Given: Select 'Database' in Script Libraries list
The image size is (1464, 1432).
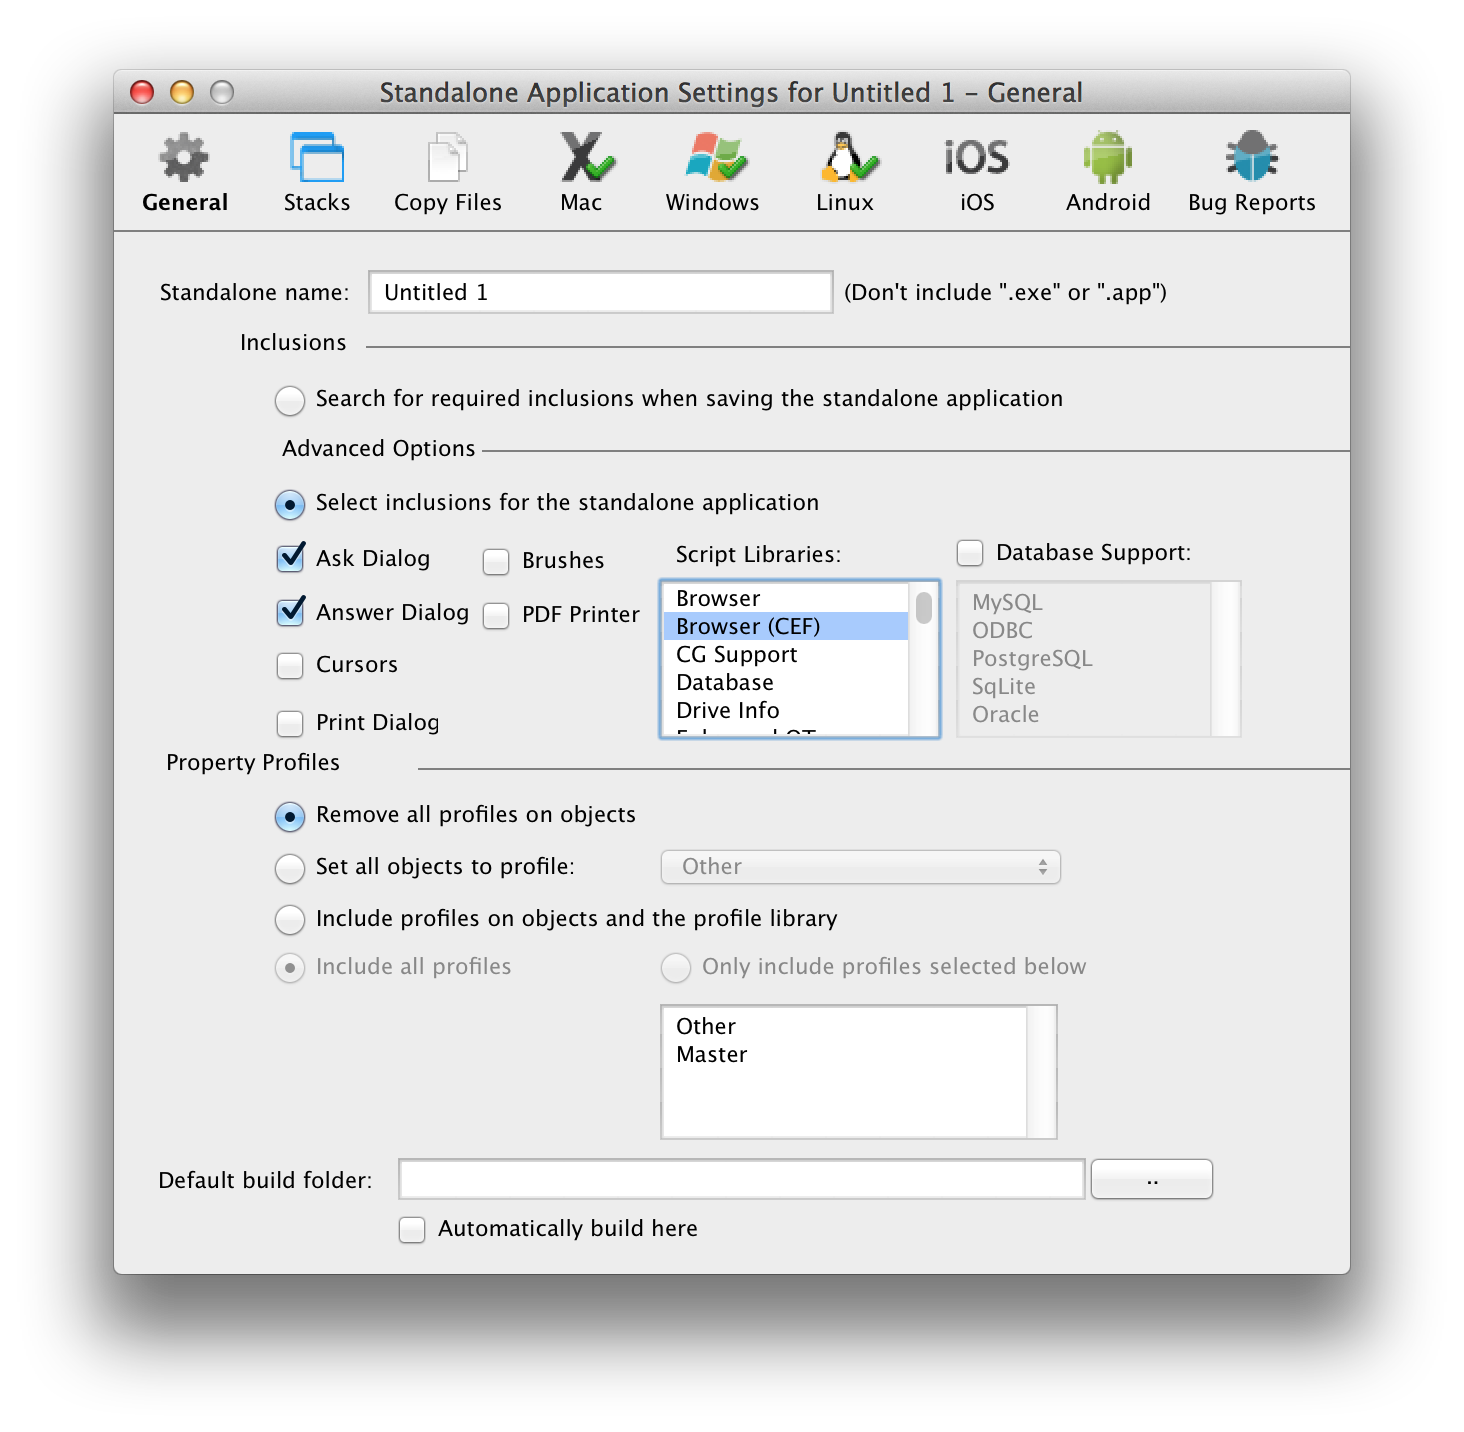Looking at the screenshot, I should [786, 682].
